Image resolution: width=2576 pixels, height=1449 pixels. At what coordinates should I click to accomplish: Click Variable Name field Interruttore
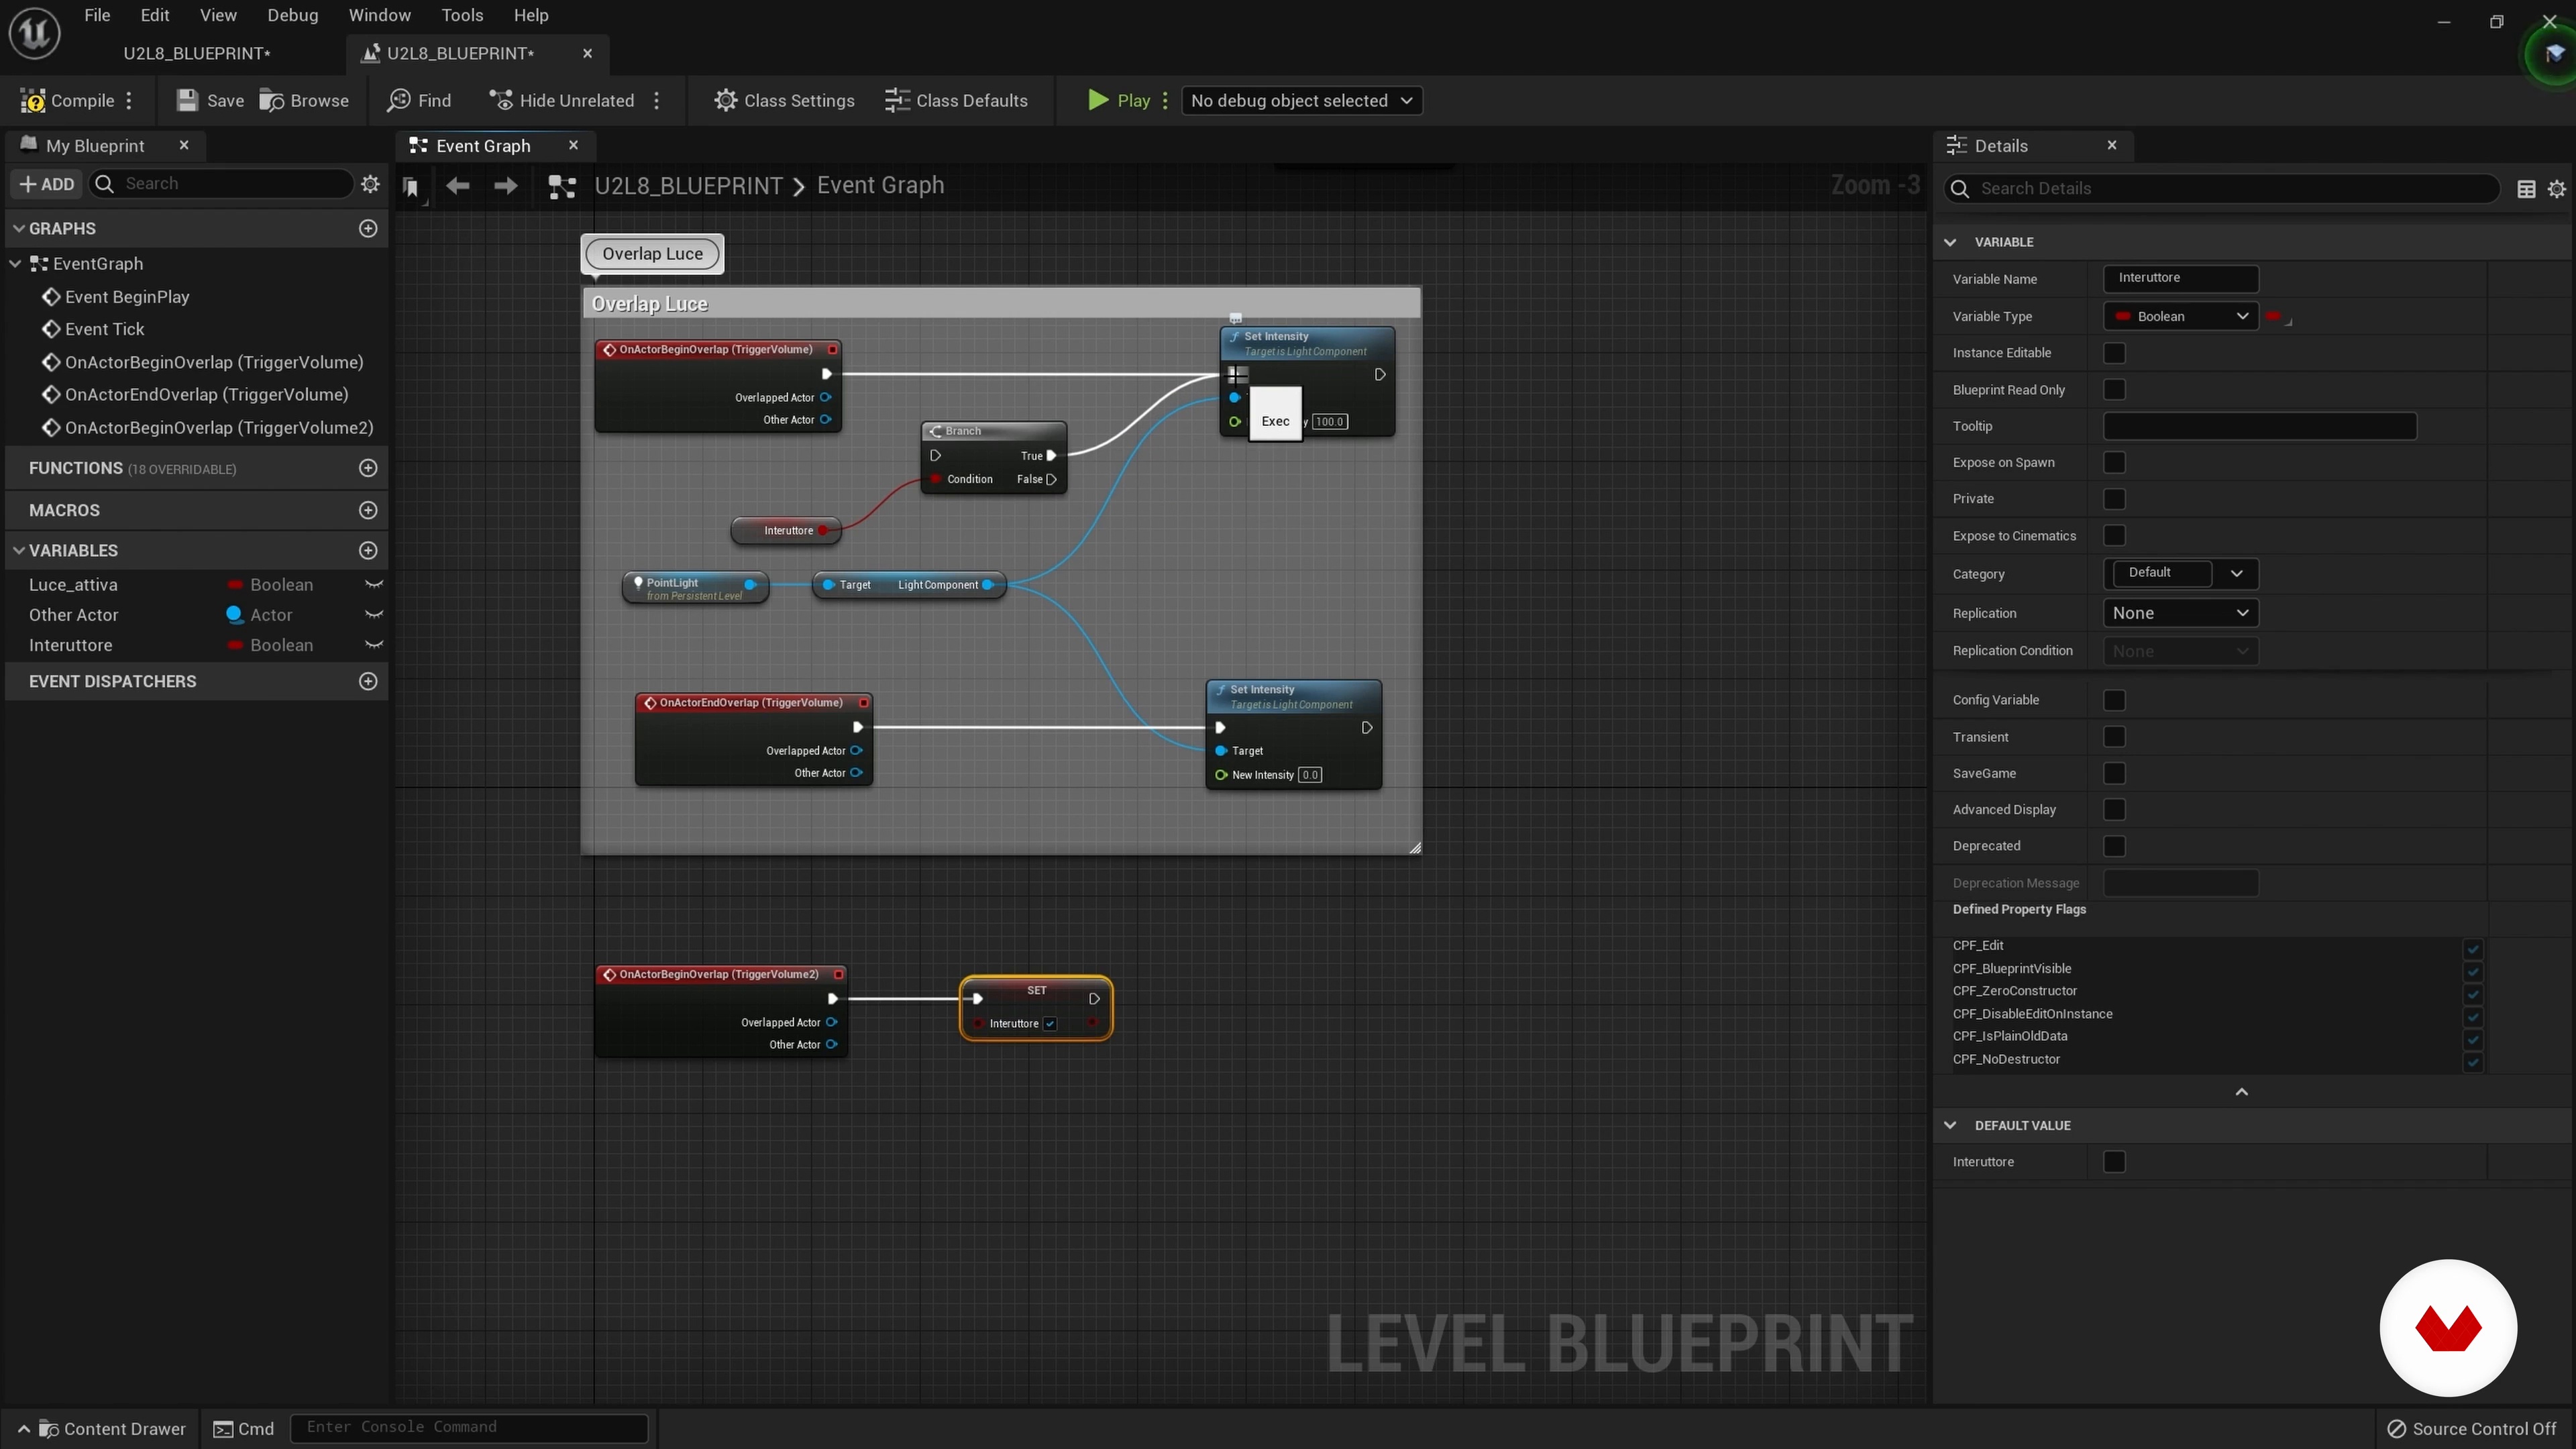coord(2181,278)
